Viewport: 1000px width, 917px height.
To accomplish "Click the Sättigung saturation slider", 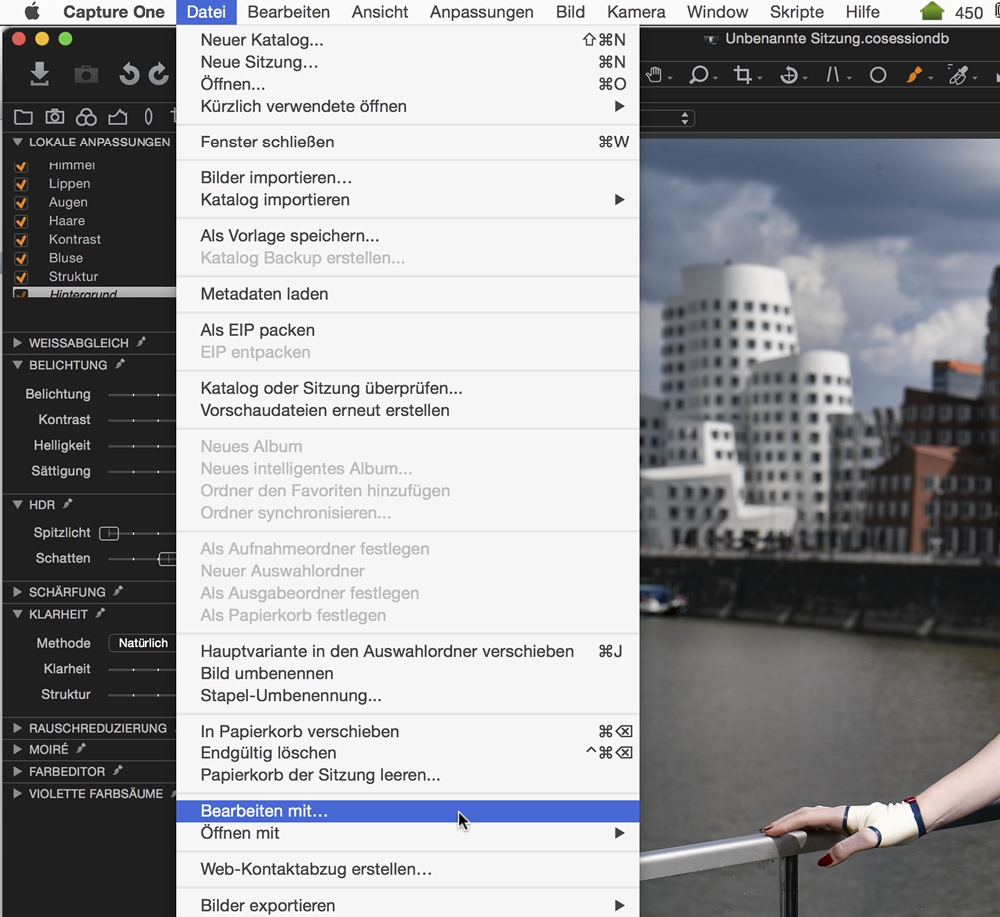I will click(142, 471).
